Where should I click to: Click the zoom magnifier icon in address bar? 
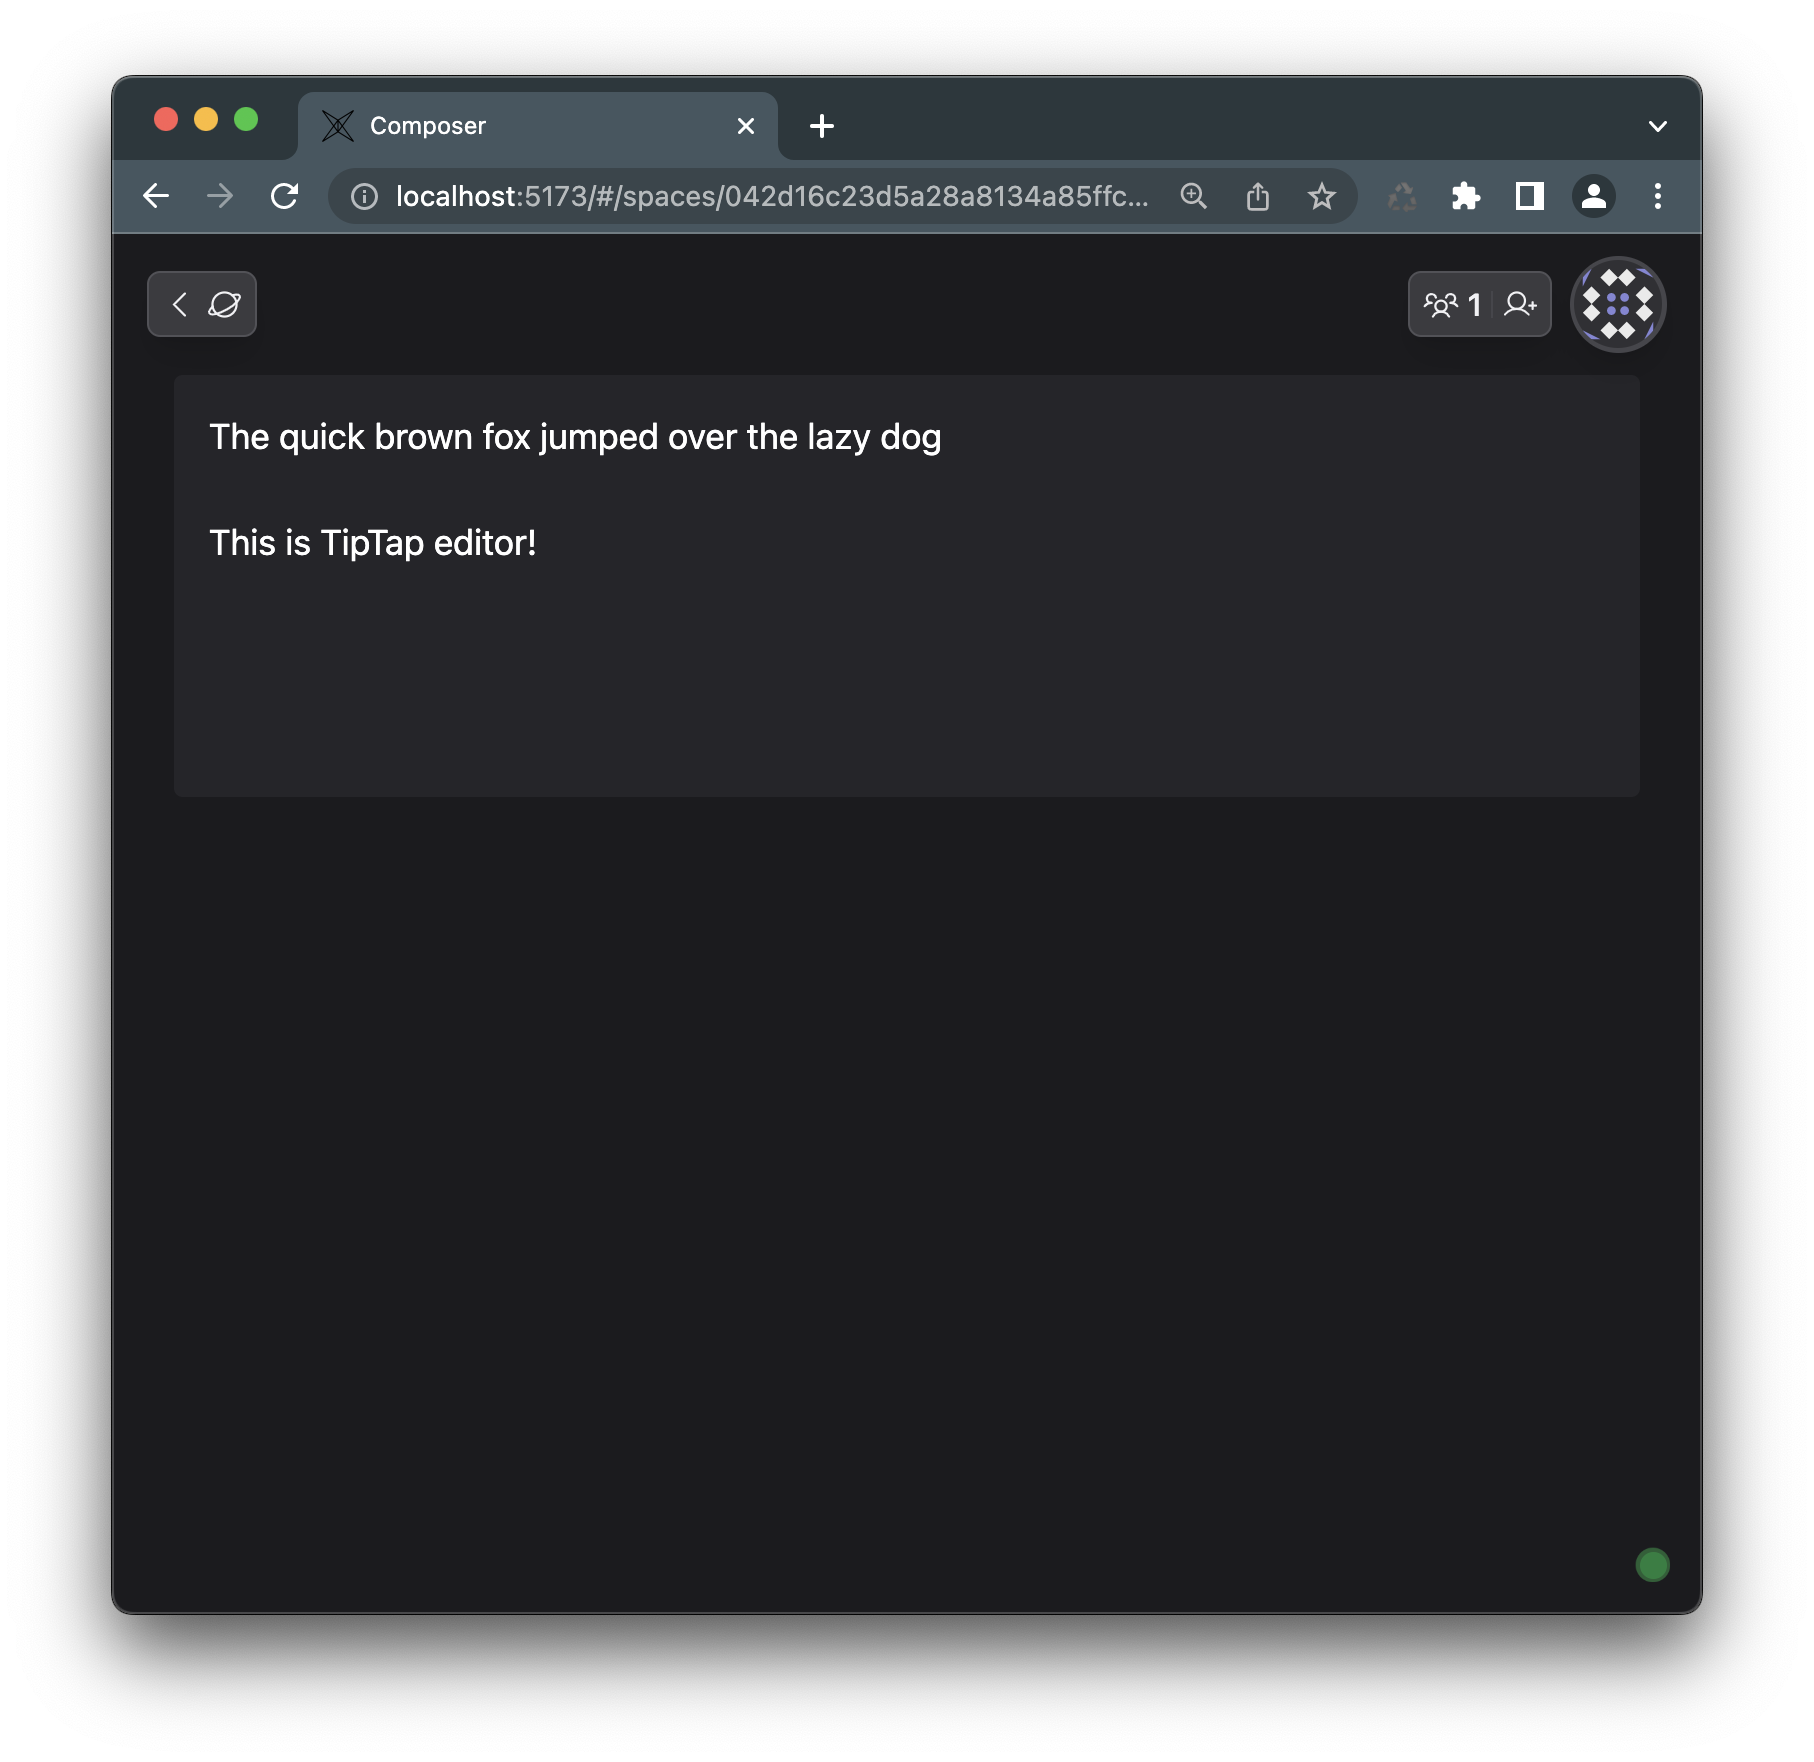(x=1192, y=196)
